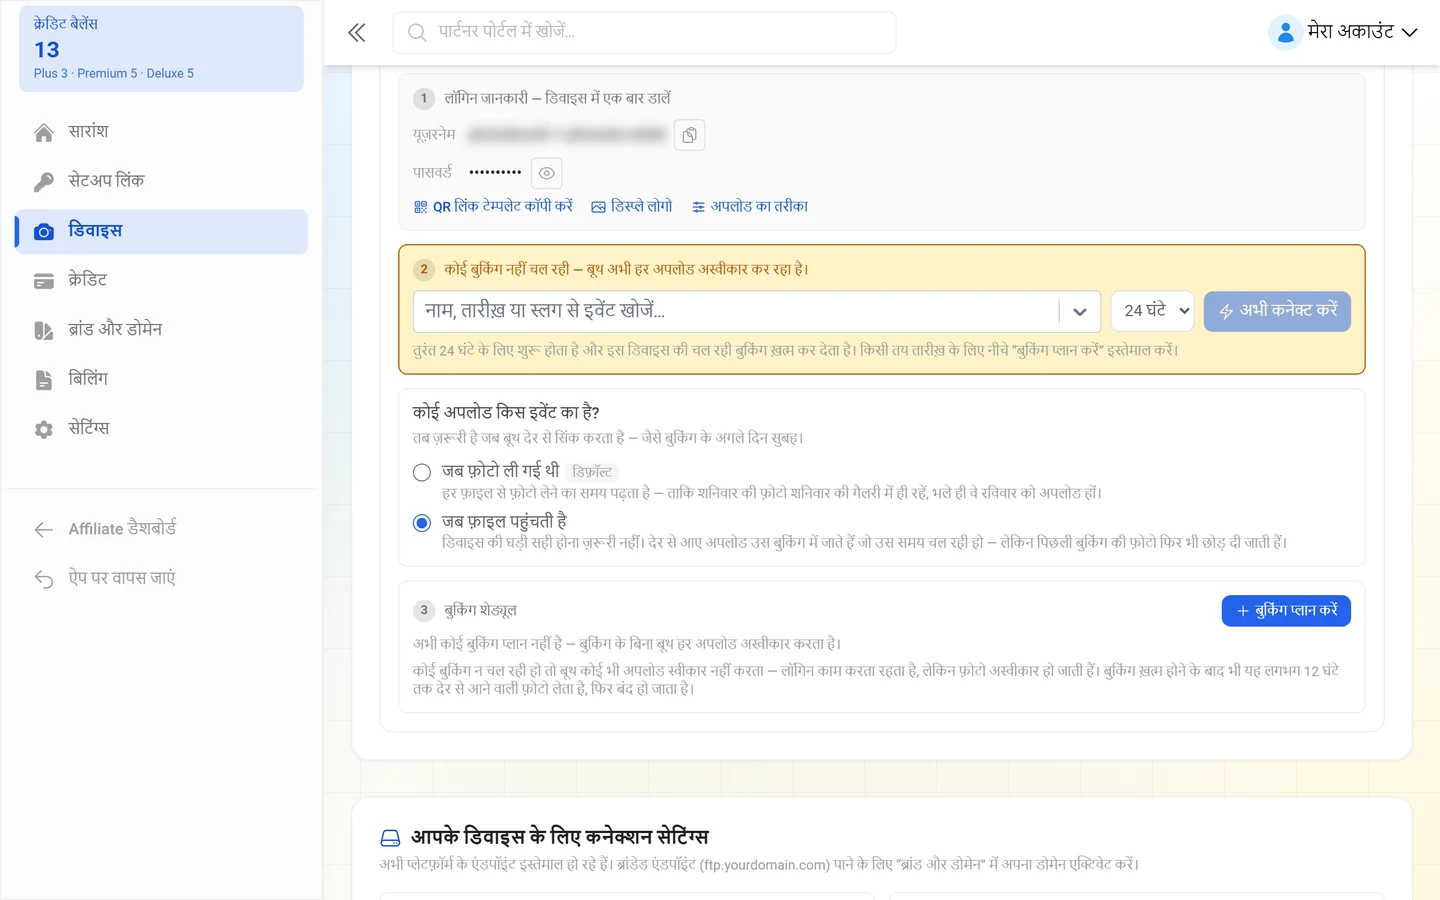Click the Plus 3 · Premium 5 · Deluxe 5 text
The height and width of the screenshot is (900, 1440).
114,74
